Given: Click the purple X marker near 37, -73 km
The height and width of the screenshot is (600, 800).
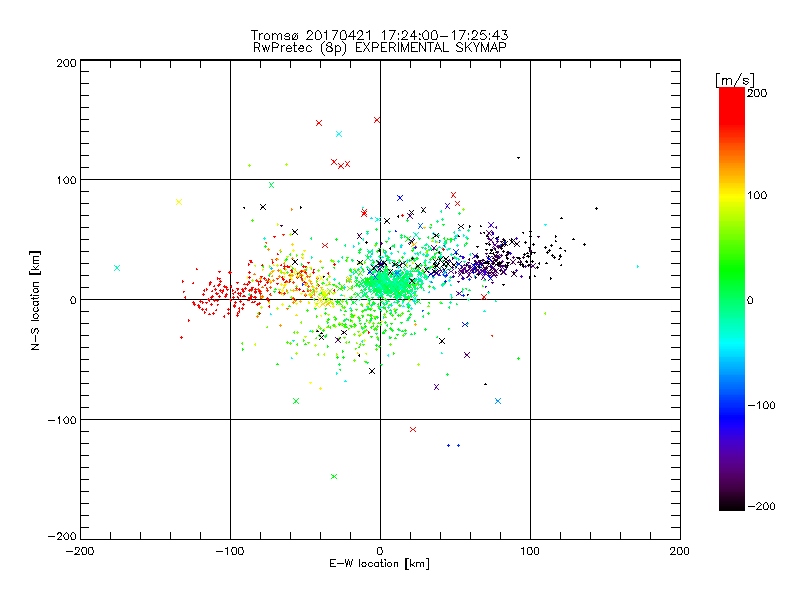Looking at the screenshot, I should [436, 387].
